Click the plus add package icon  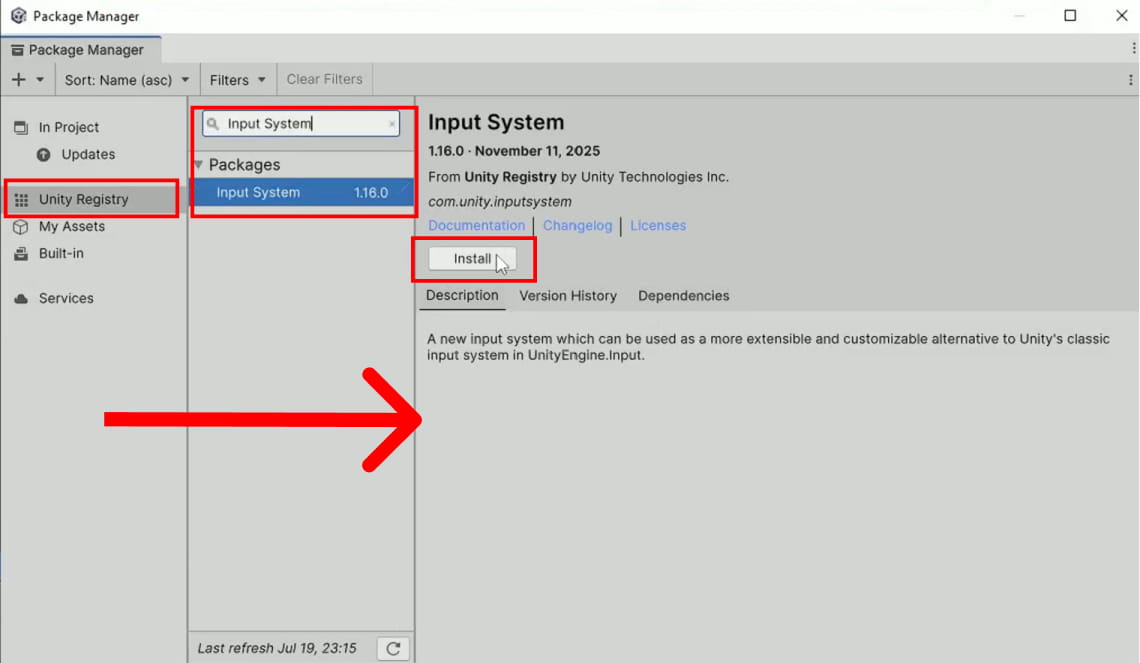(x=19, y=79)
